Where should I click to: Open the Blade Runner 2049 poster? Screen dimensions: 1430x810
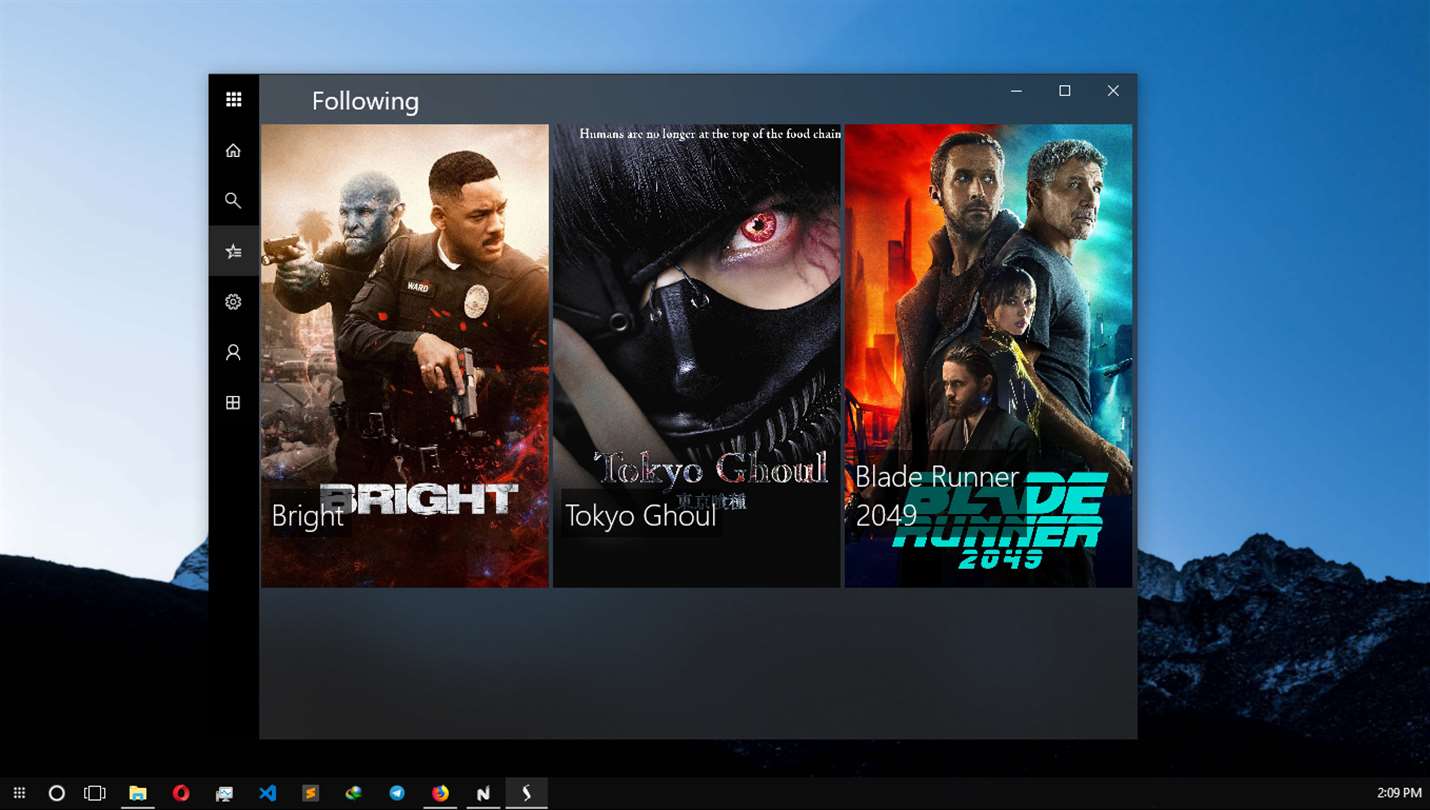pos(989,355)
